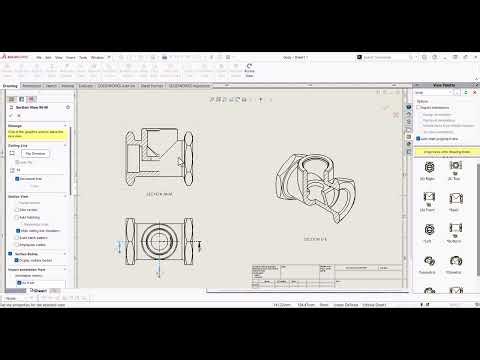Select the third ConfigurationManager tab icon

tap(31, 99)
